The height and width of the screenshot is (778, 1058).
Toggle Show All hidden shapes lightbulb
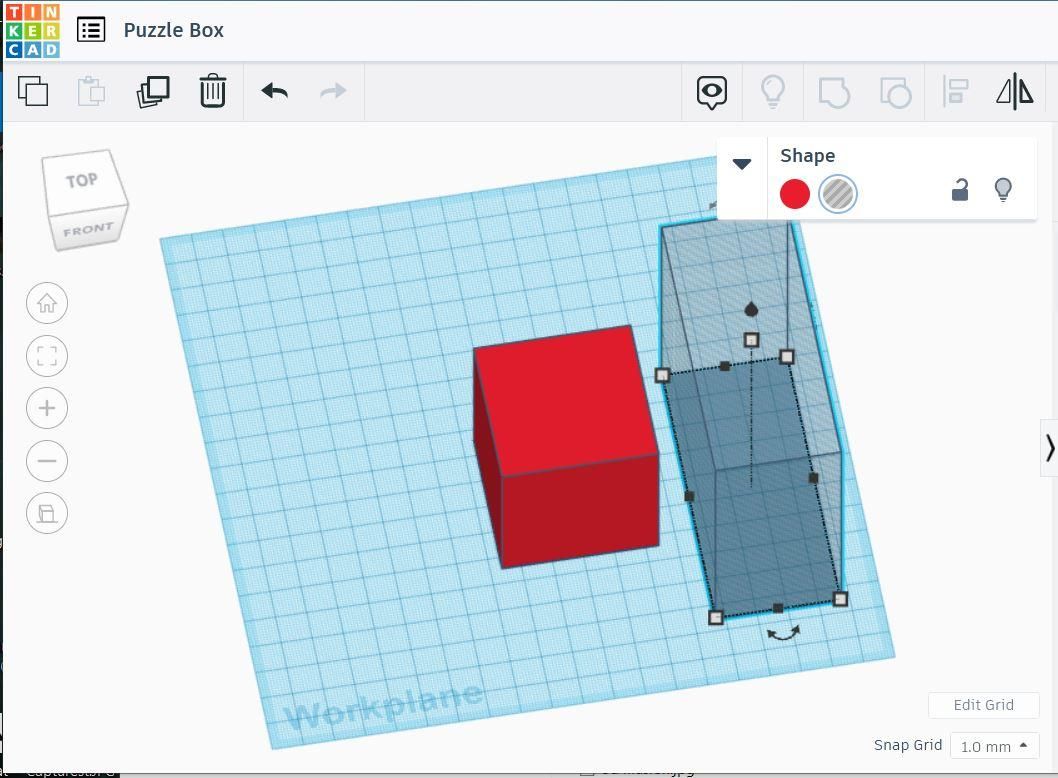tap(772, 91)
